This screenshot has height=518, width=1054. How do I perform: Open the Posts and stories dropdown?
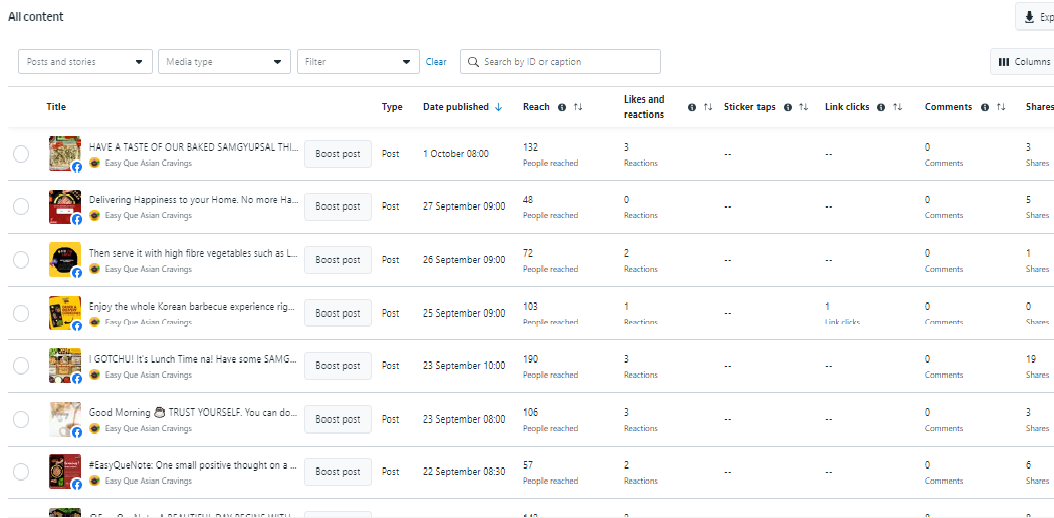[85, 62]
